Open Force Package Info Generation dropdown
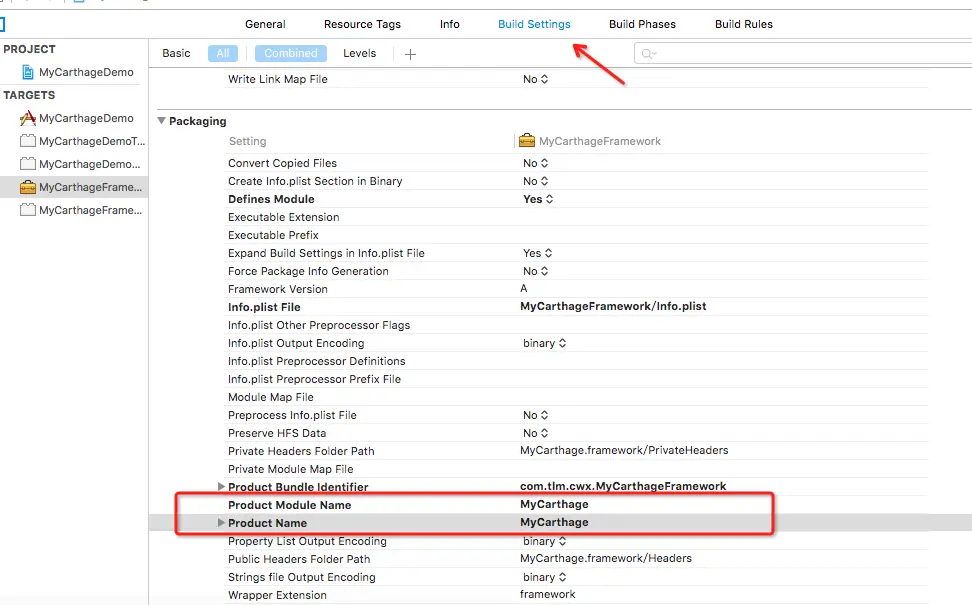The image size is (972, 605). click(x=536, y=271)
